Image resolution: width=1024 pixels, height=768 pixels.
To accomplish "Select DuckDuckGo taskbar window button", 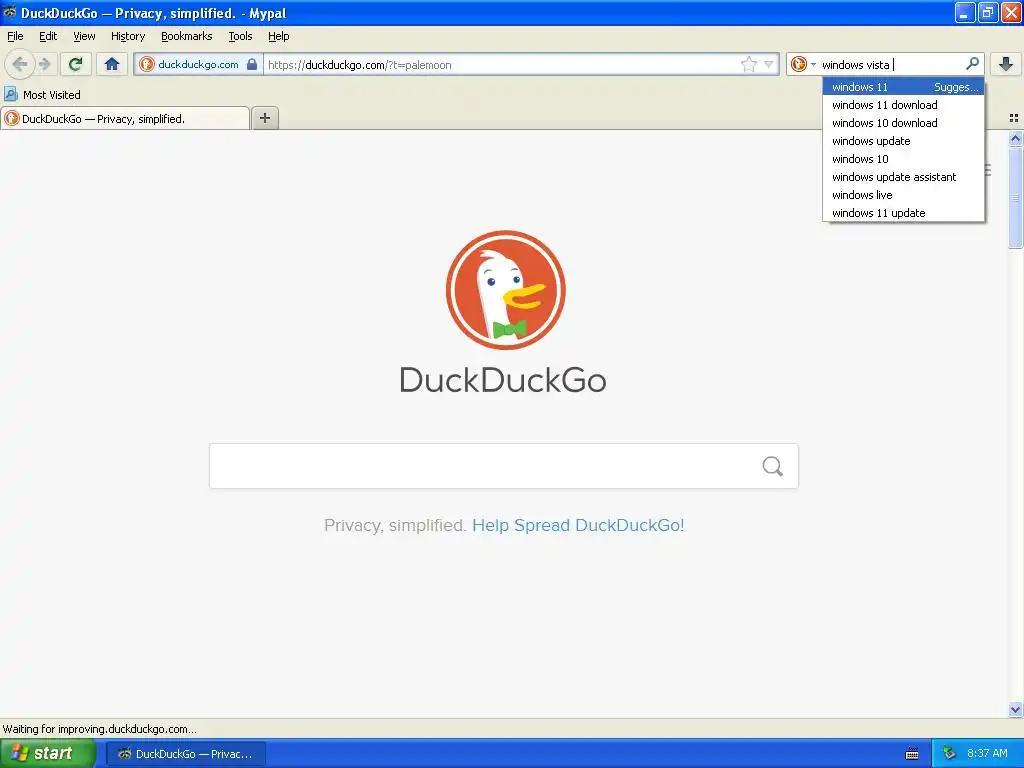I will [186, 754].
